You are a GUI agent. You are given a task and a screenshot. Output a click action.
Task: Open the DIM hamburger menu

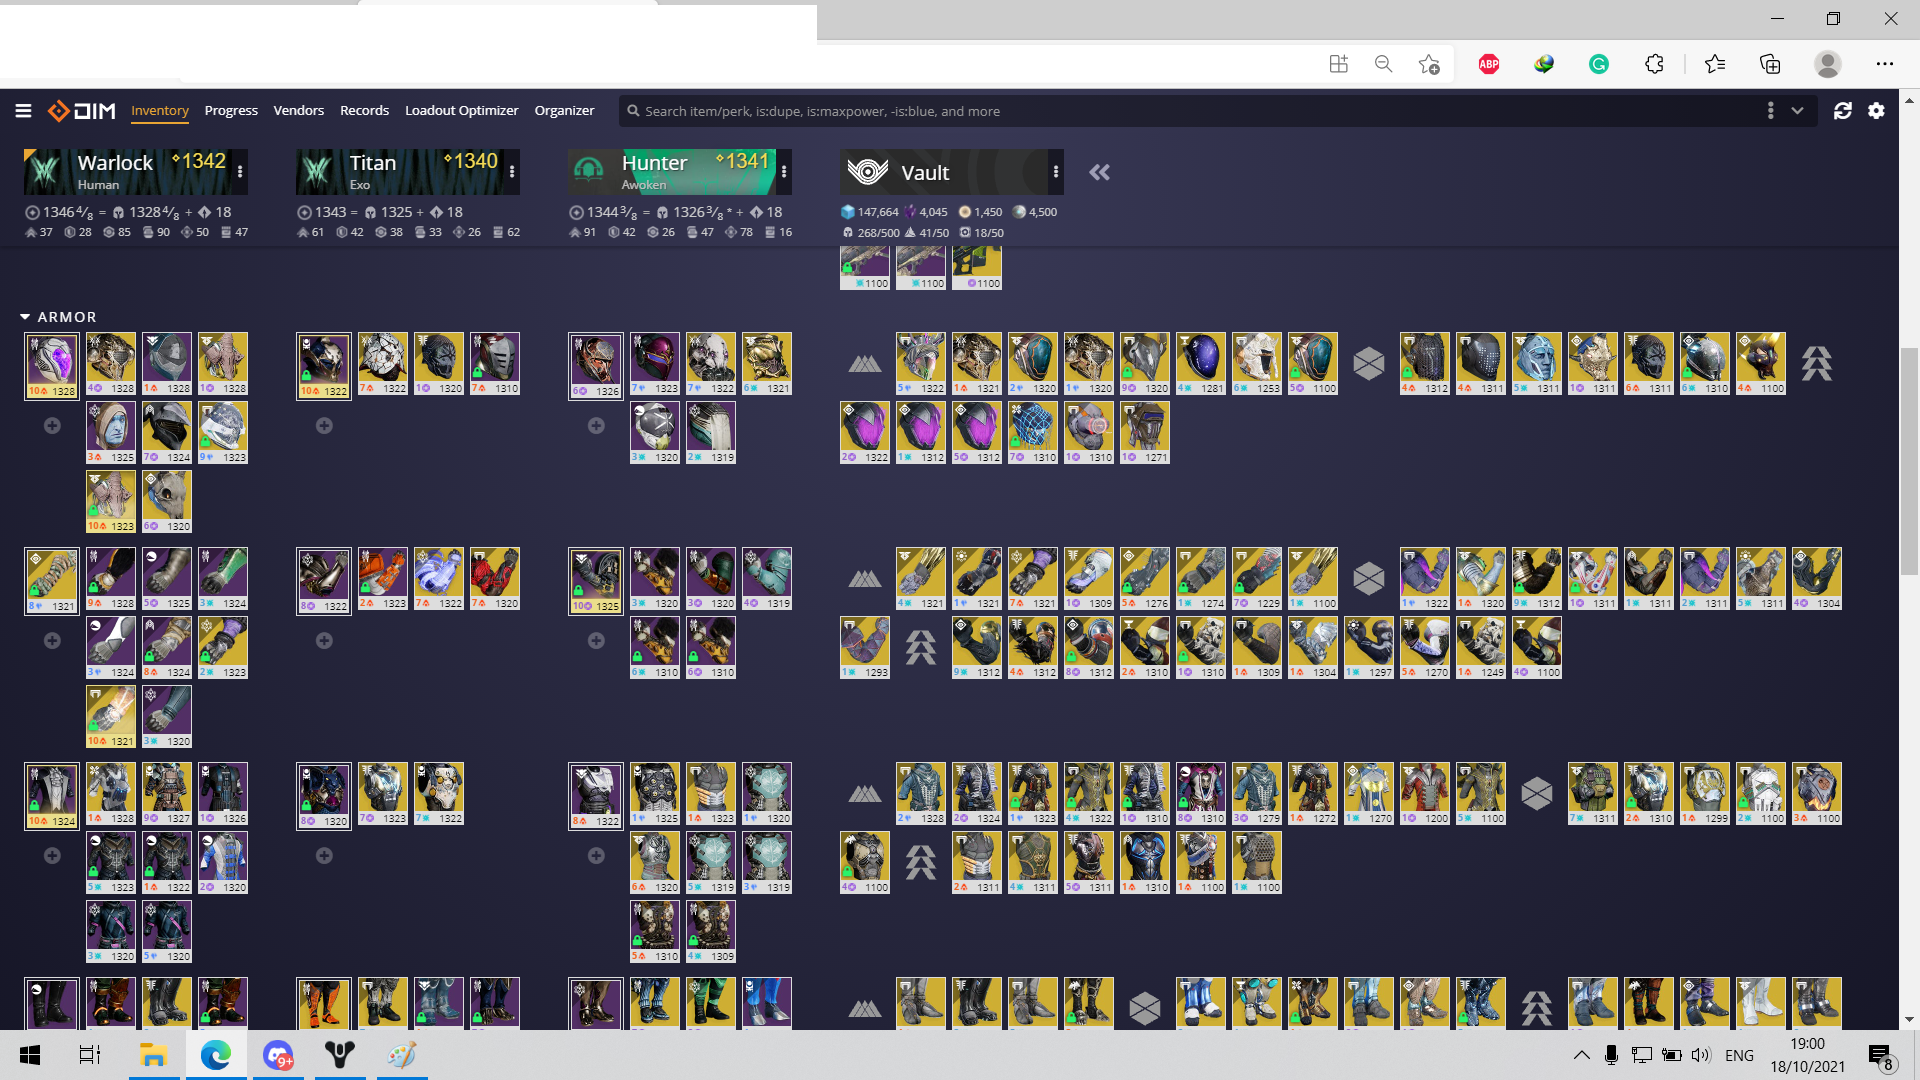tap(23, 111)
